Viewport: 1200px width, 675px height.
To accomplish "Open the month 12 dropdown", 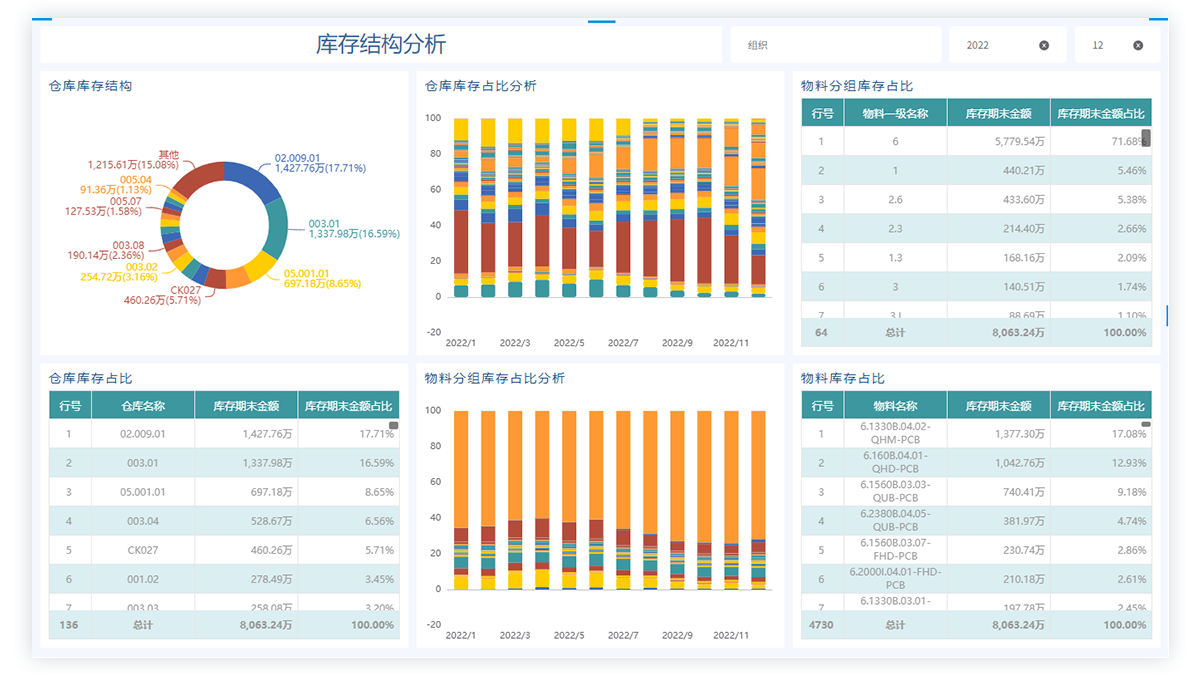I will coord(1105,46).
